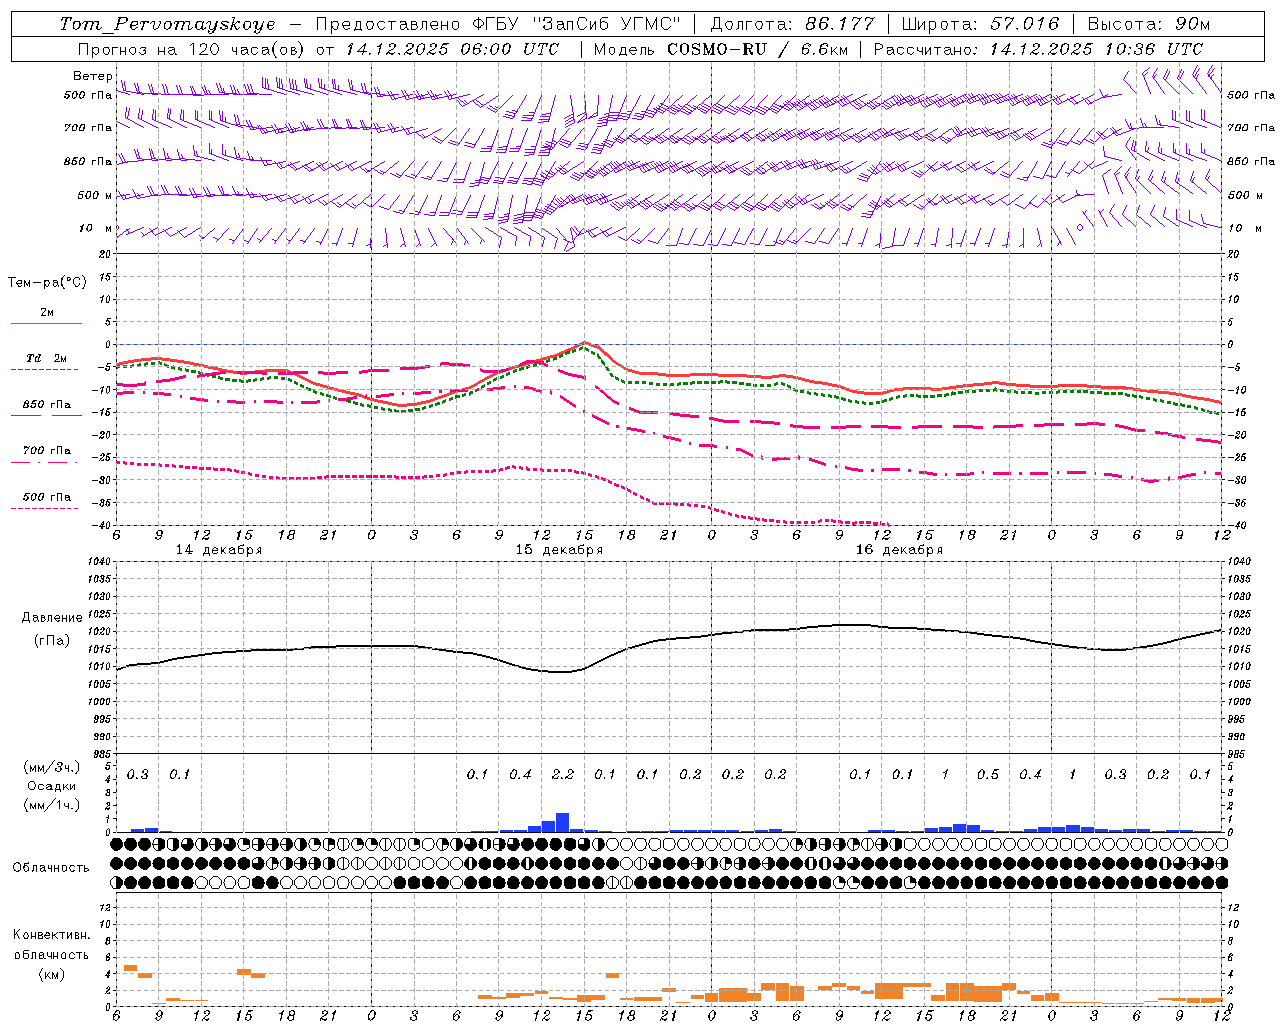Select the text Предоставлено ФГБУ "ЗапСиб УГМС"

point(497,24)
